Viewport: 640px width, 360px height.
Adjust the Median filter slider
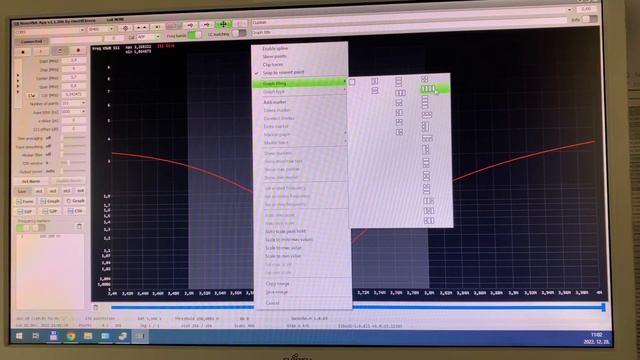[74, 154]
